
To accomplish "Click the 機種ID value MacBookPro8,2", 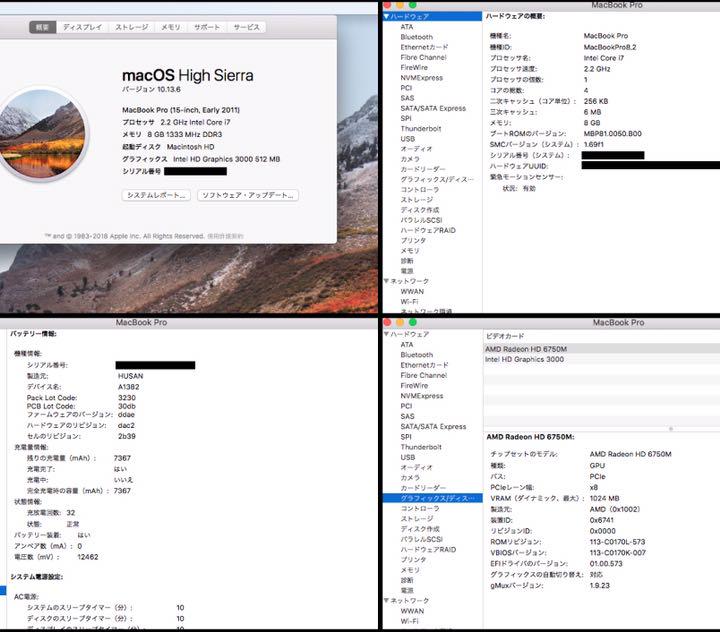I will [x=610, y=47].
